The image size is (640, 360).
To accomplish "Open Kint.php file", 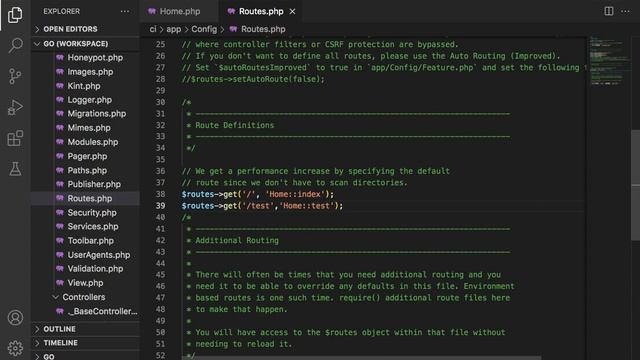I will 84,86.
